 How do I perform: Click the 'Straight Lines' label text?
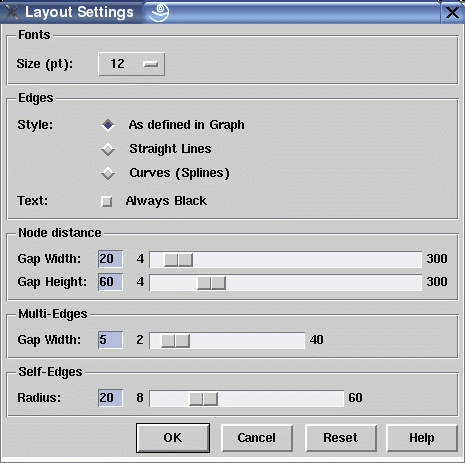(x=170, y=149)
